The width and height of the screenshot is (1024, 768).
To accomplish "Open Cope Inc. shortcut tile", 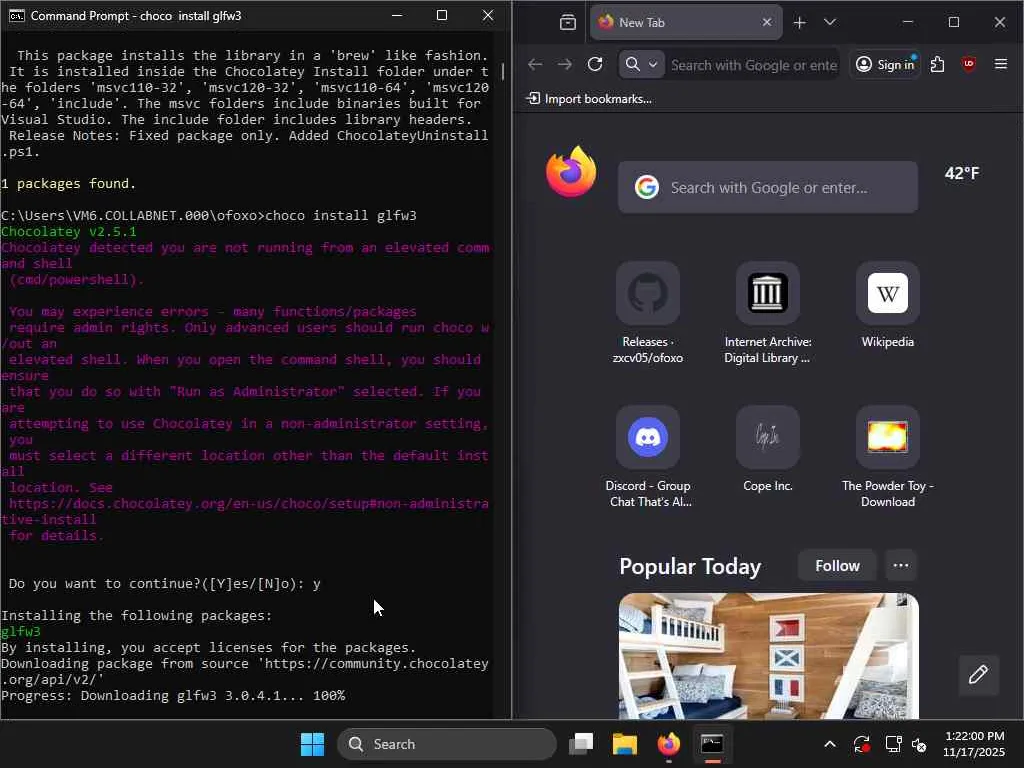I will [x=767, y=449].
